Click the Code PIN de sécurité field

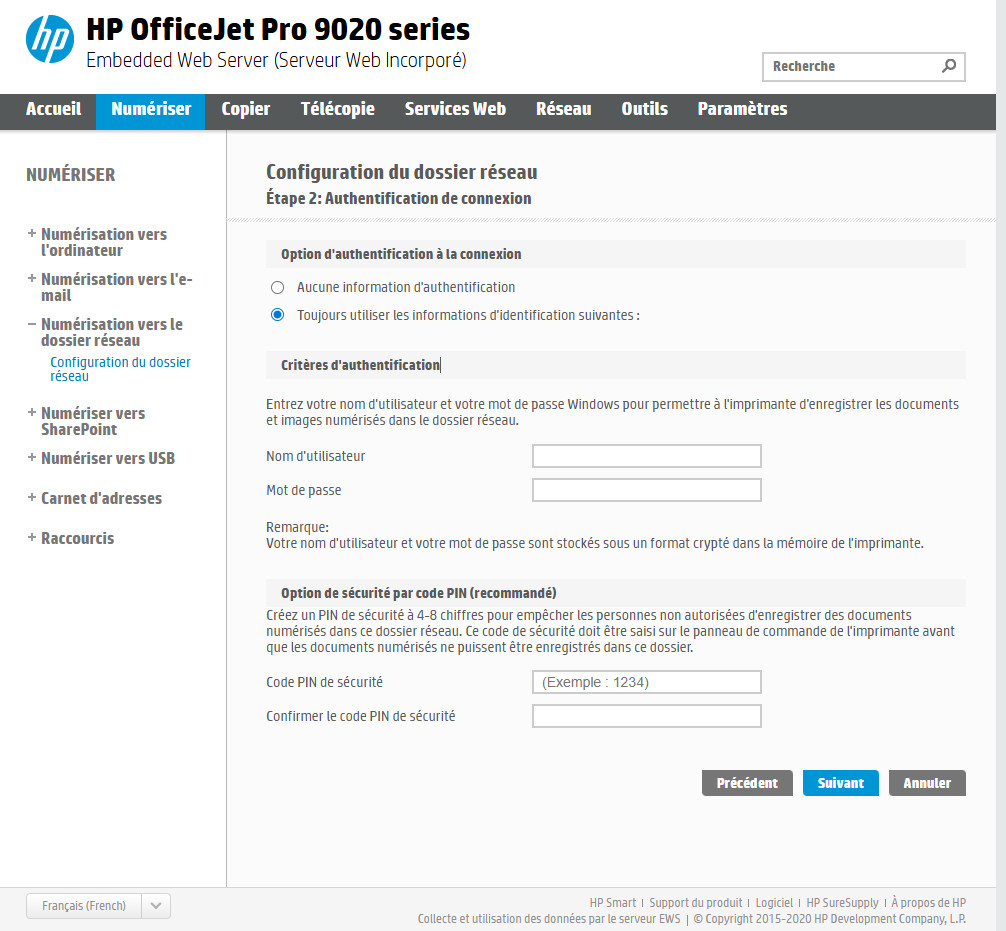point(647,682)
